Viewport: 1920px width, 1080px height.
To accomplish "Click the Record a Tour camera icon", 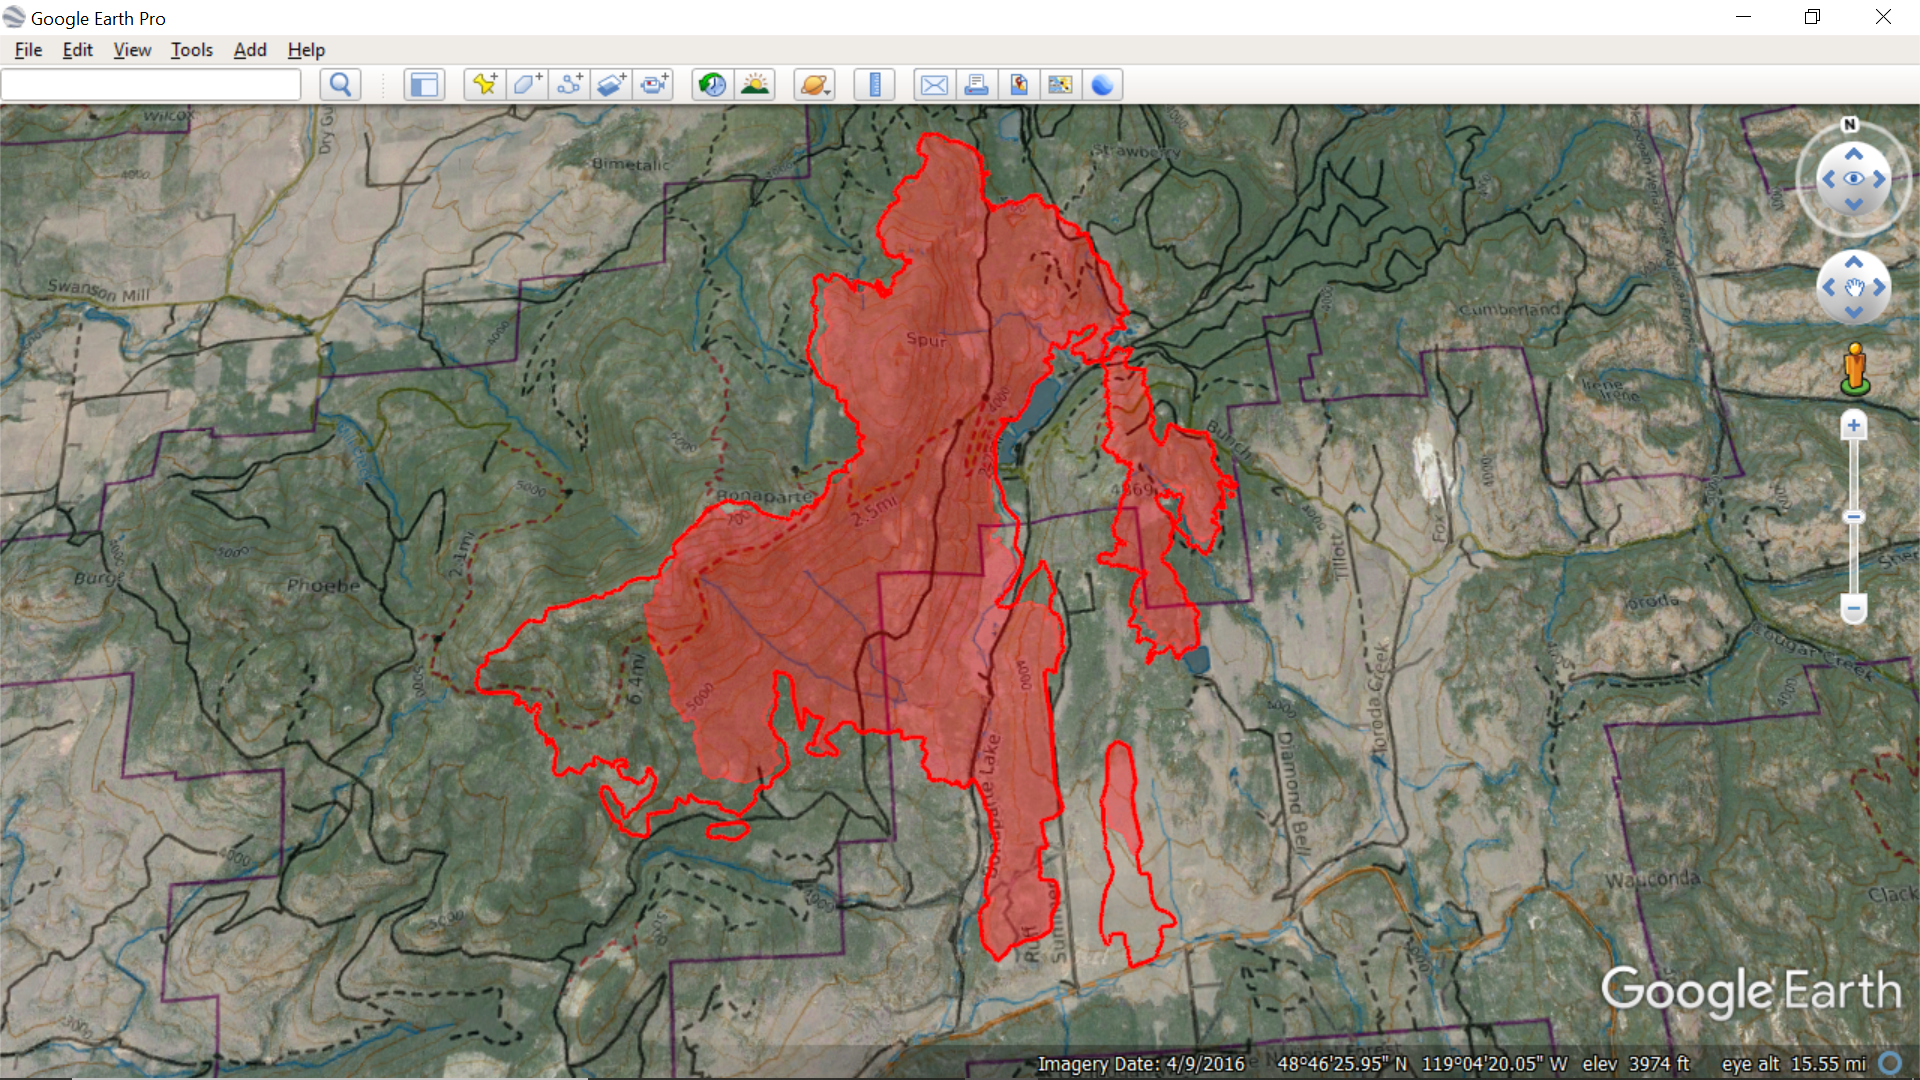I will 655,85.
